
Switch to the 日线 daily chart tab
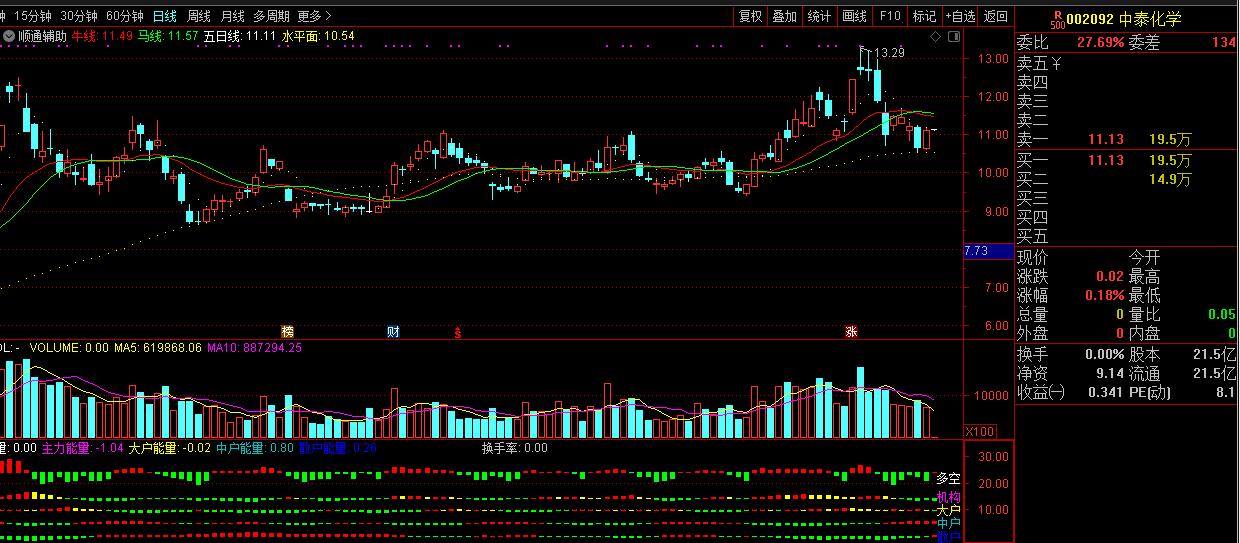(164, 16)
